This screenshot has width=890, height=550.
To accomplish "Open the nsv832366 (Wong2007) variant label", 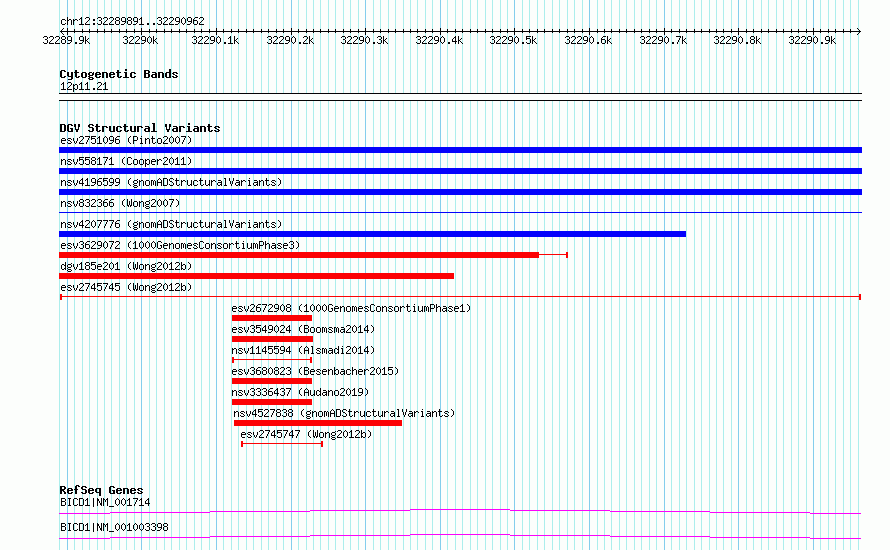I will tap(120, 203).
